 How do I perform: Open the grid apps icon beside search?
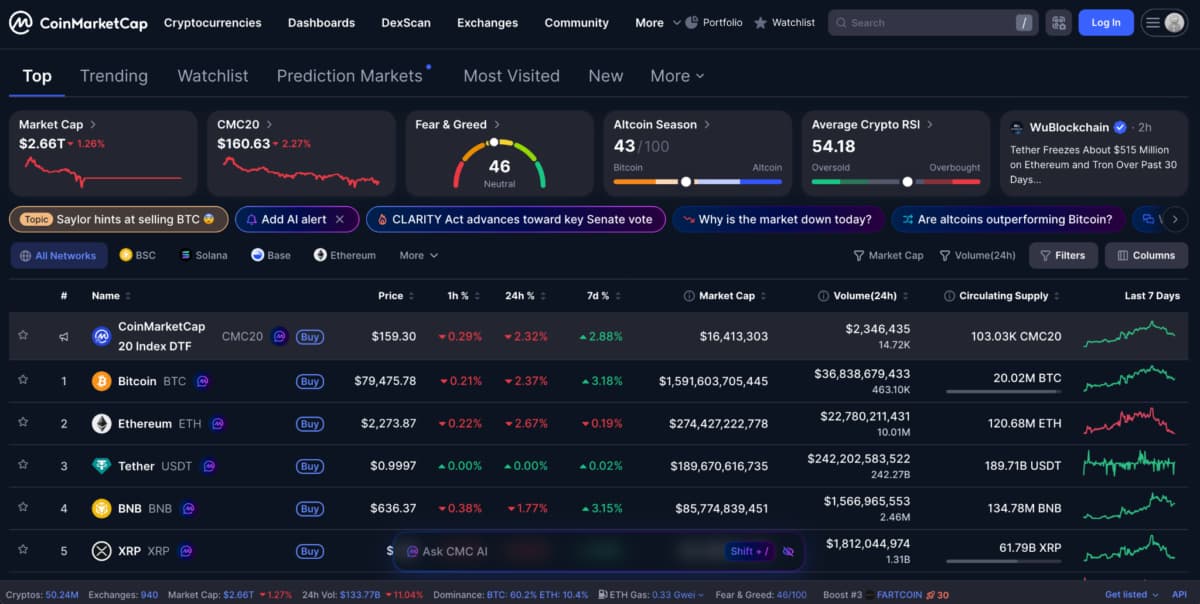click(x=1058, y=22)
